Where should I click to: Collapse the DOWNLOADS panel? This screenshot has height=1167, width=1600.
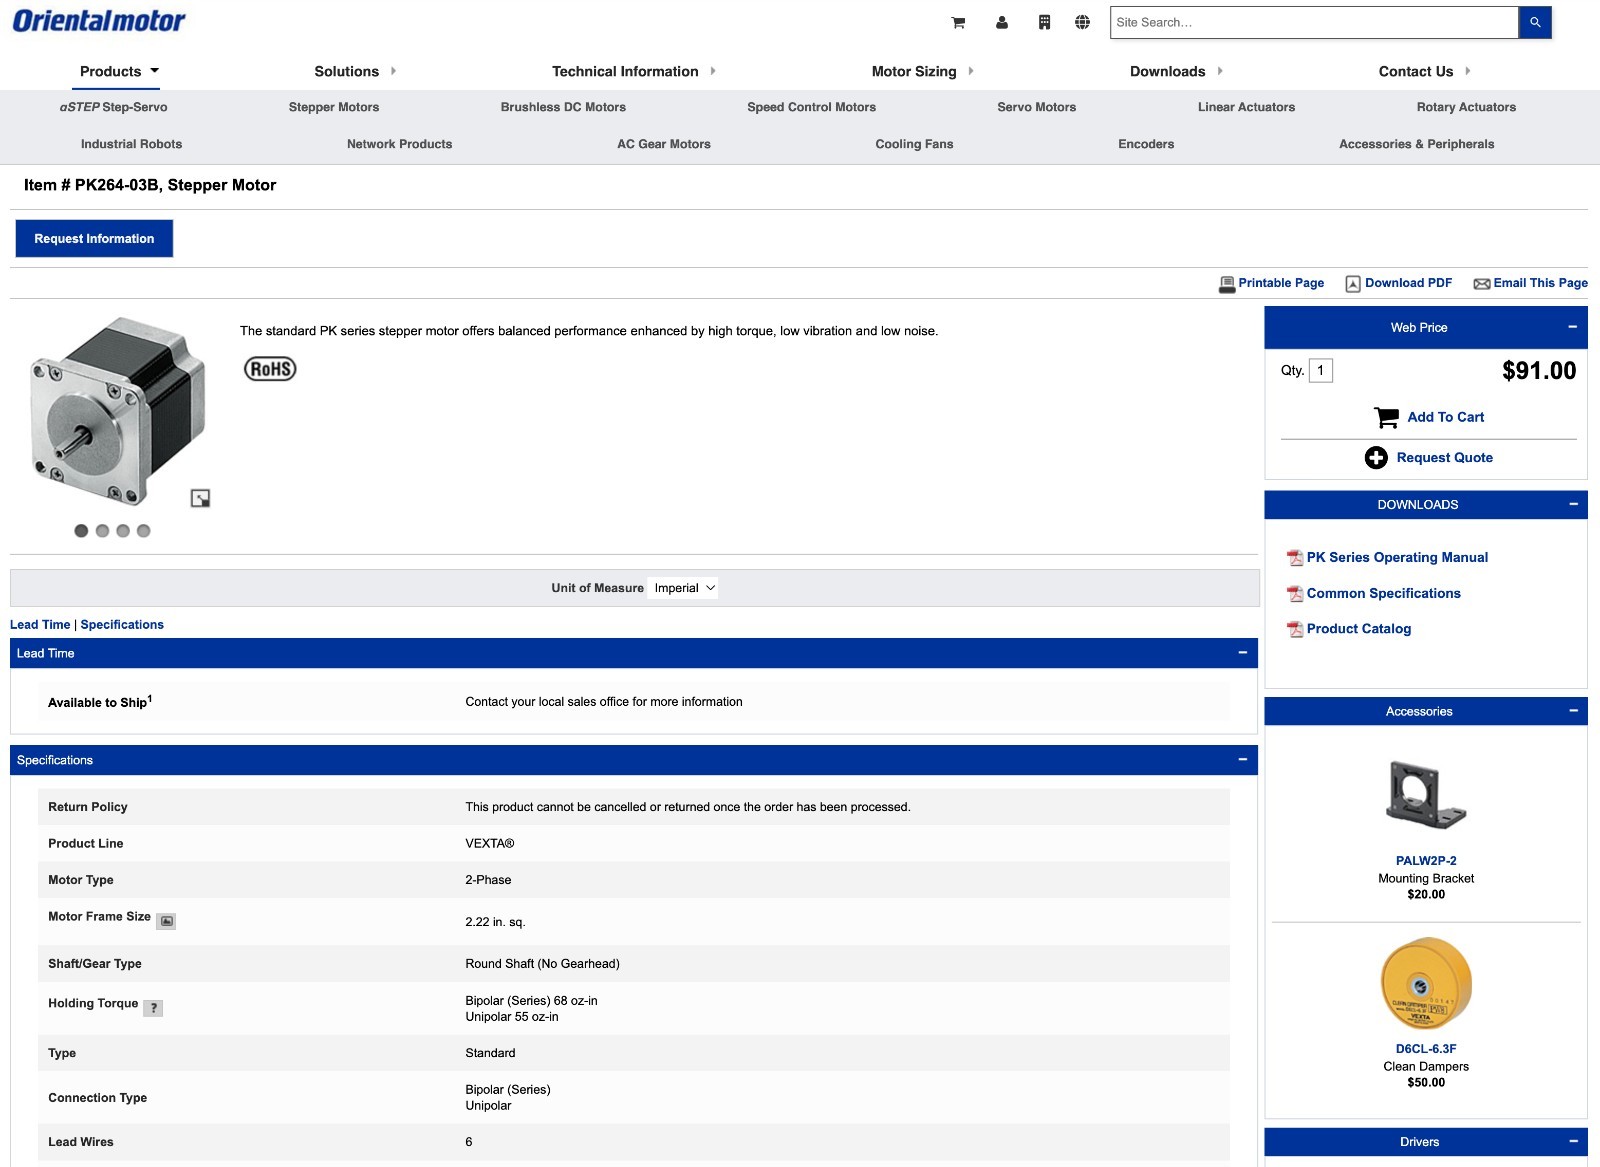pyautogui.click(x=1572, y=504)
